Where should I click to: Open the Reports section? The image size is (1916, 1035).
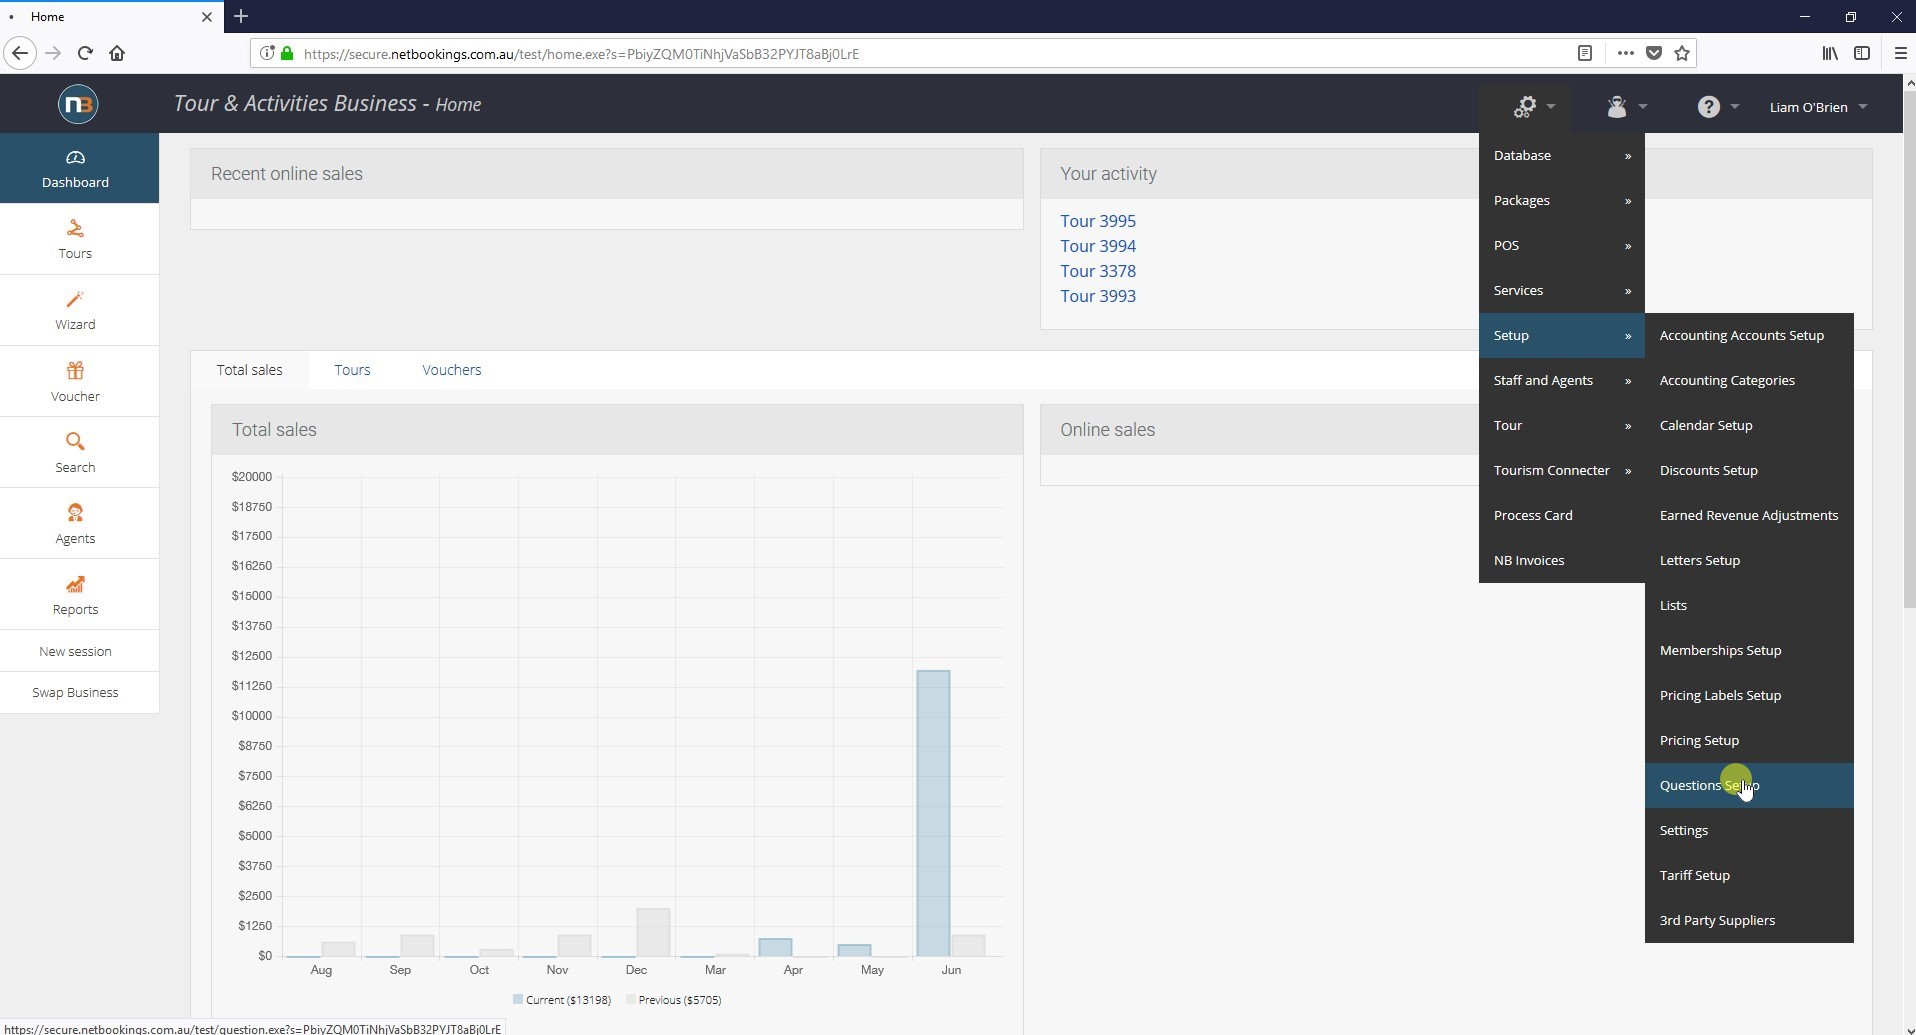(74, 594)
